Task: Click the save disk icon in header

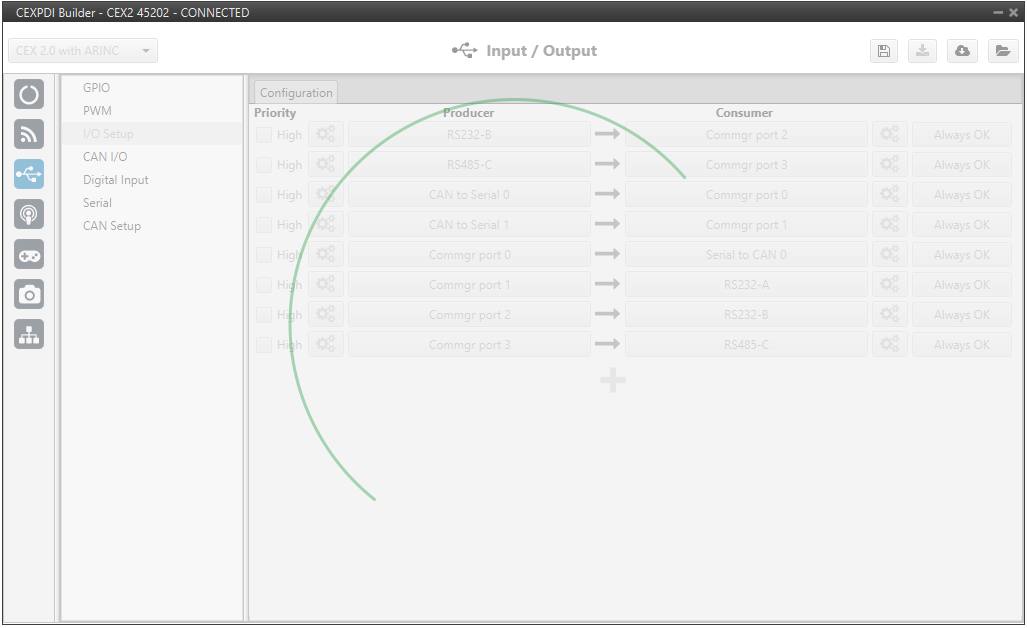Action: coord(883,51)
